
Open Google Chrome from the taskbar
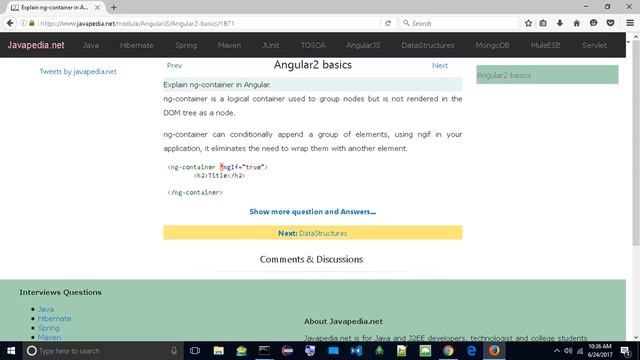448,351
